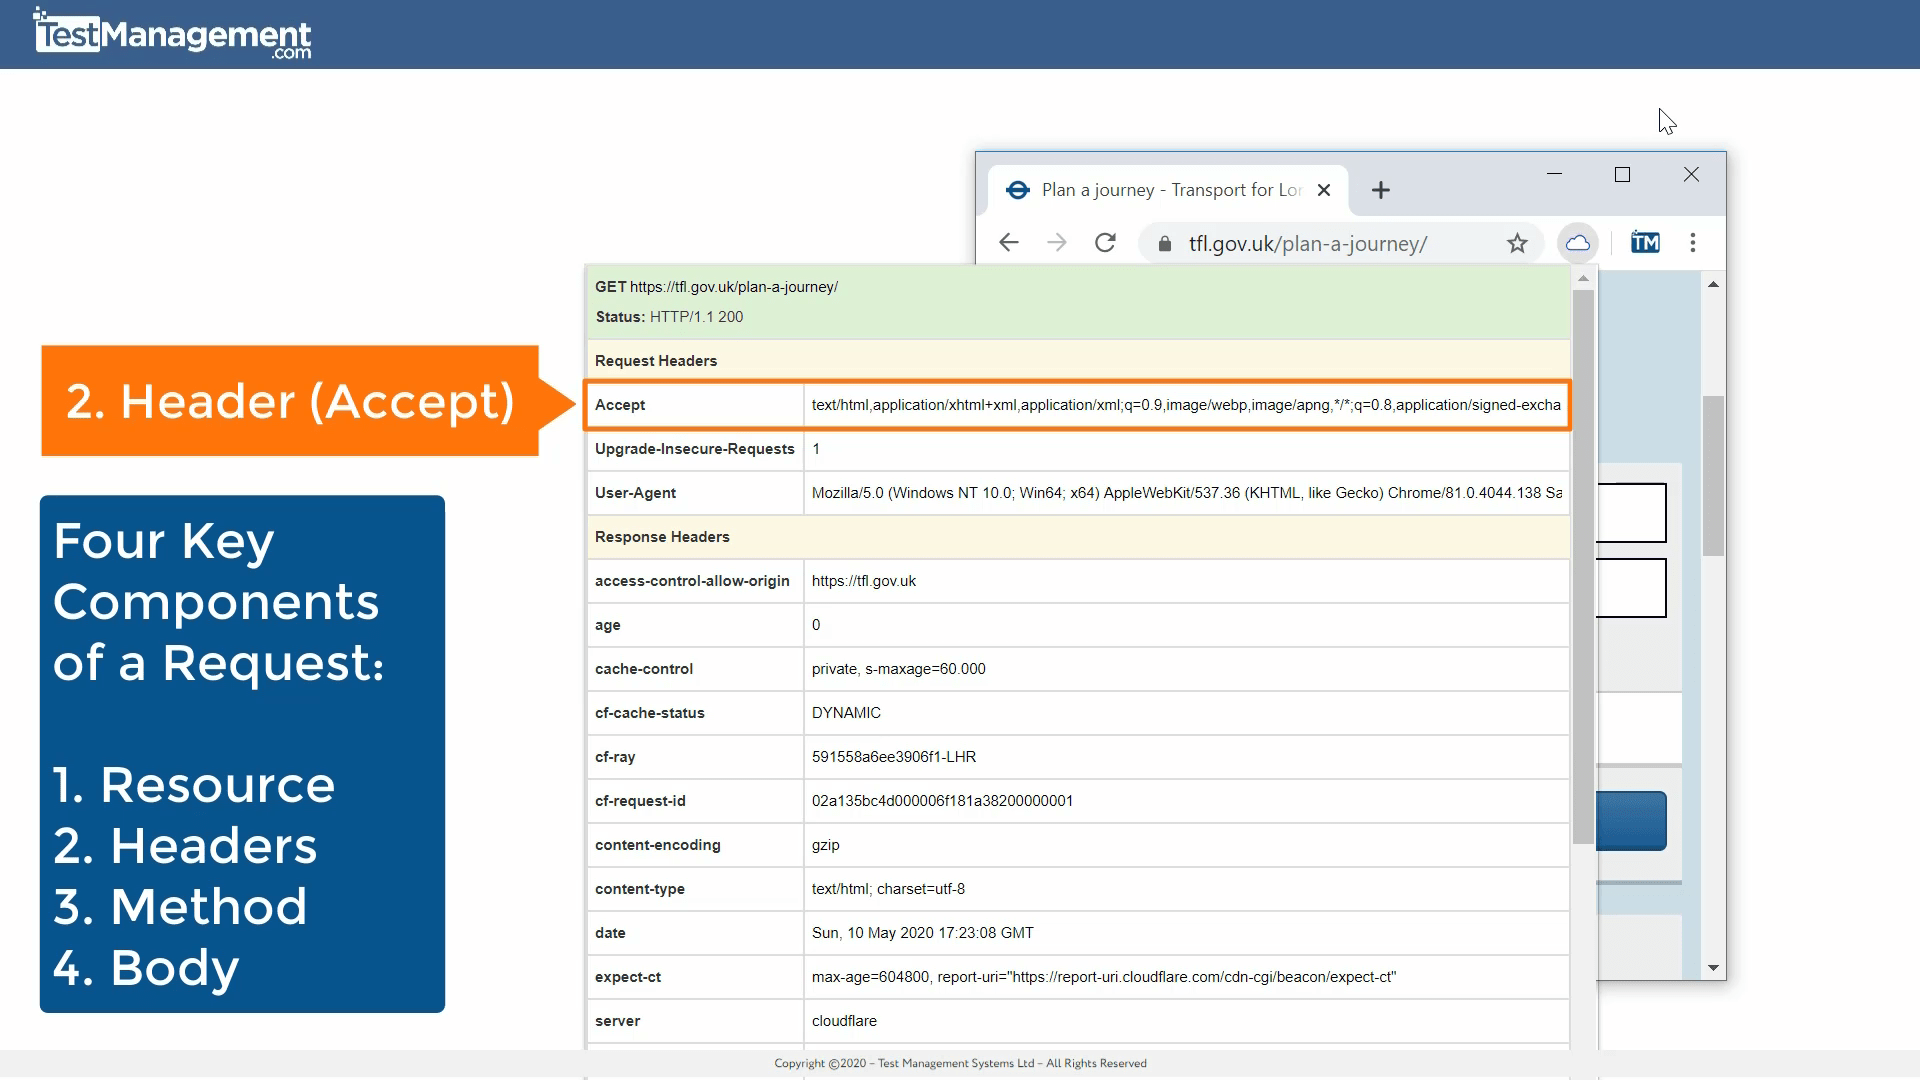Open the TM browser extension
Viewport: 1920px width, 1080px height.
[1645, 242]
